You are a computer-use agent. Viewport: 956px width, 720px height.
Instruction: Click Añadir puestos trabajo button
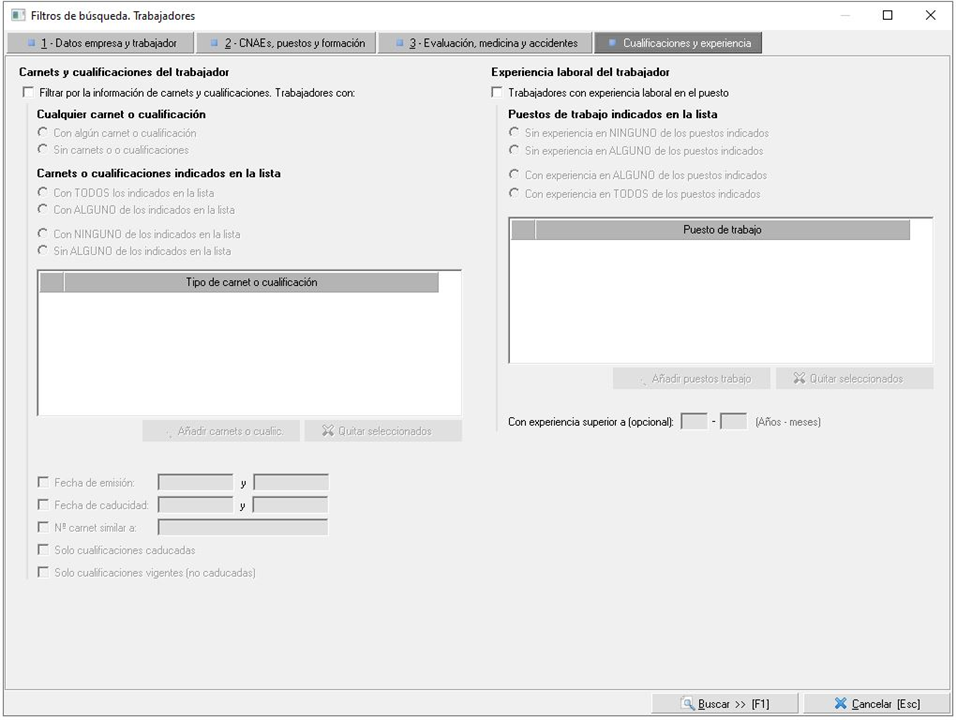click(692, 379)
